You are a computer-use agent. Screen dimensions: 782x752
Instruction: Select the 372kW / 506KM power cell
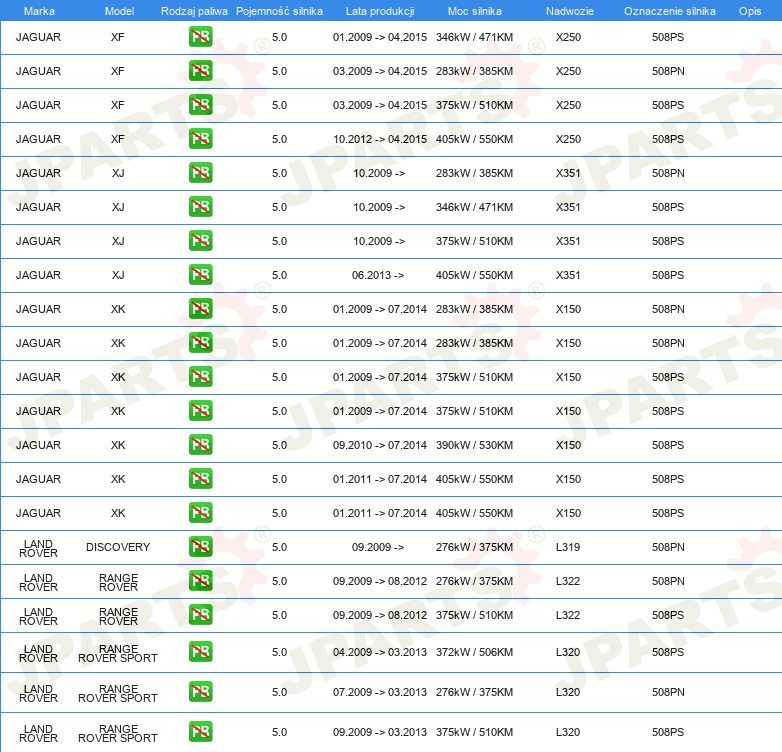474,652
